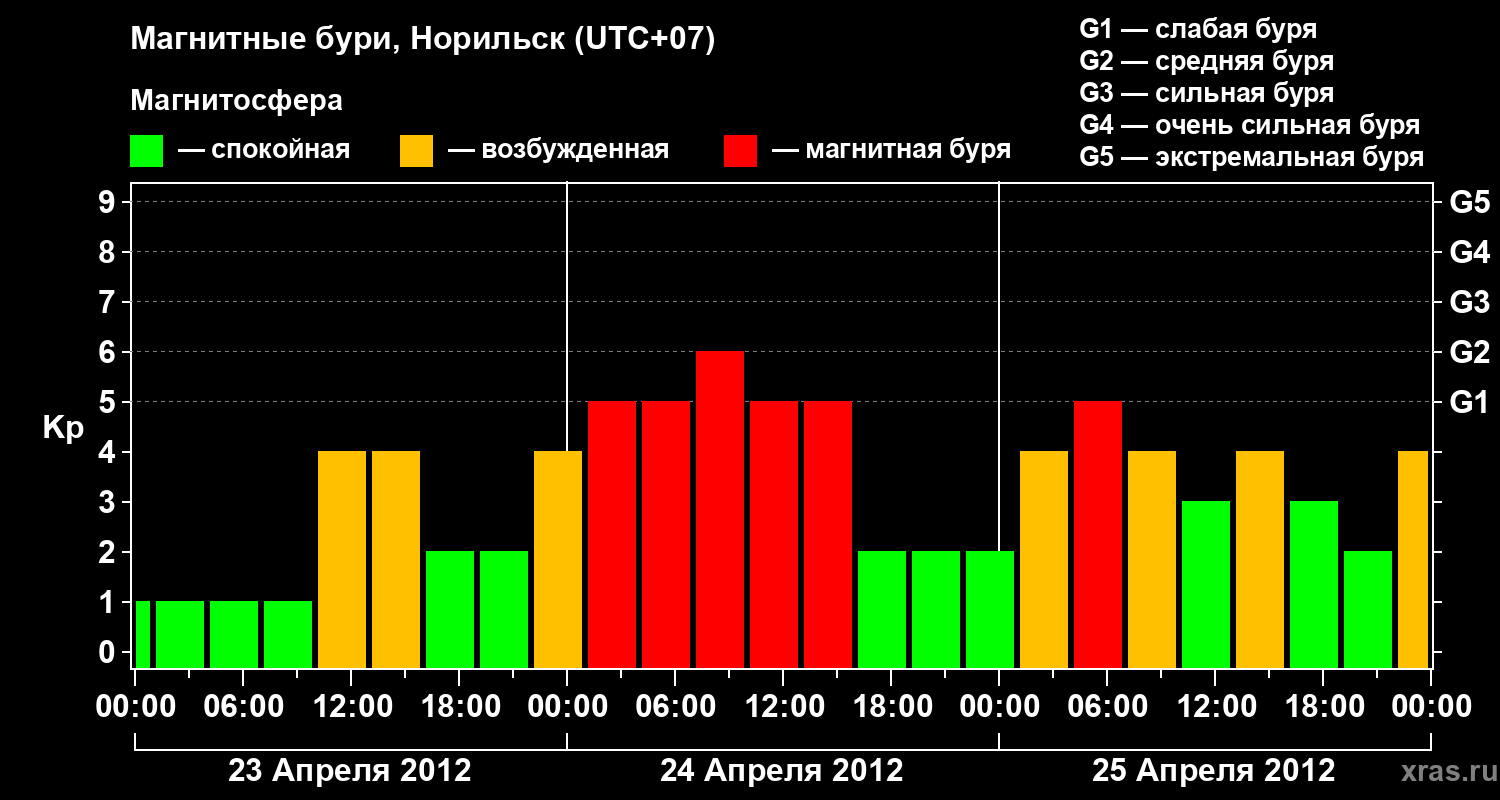Click the 'Магнитосфера' heading
1500x800 pixels.
tap(236, 101)
